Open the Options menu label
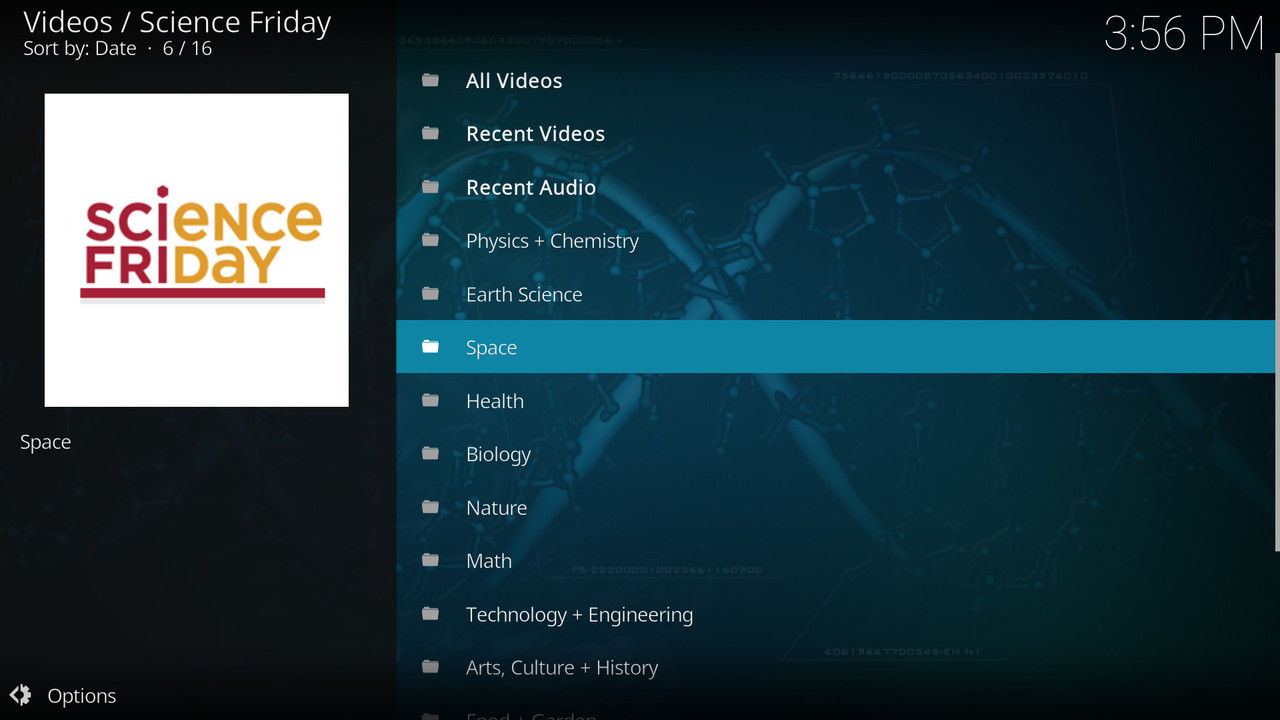 point(82,696)
